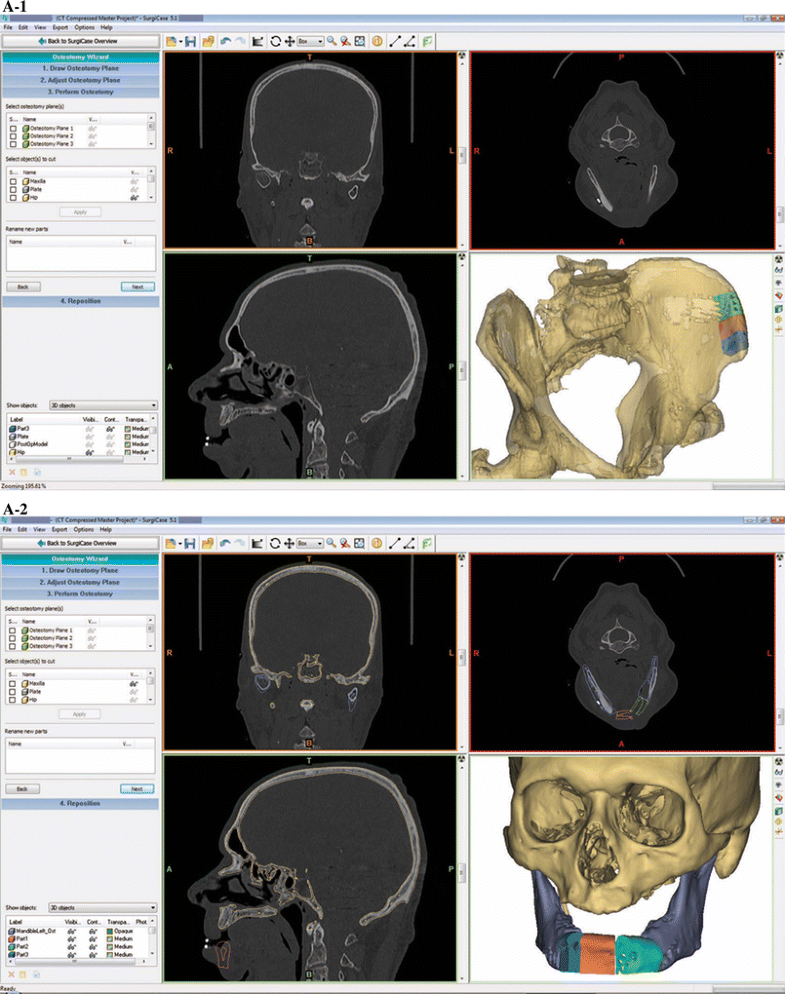This screenshot has width=785, height=994.
Task: Select Zoom magnifier tool in A-2 toolbar
Action: pos(331,544)
